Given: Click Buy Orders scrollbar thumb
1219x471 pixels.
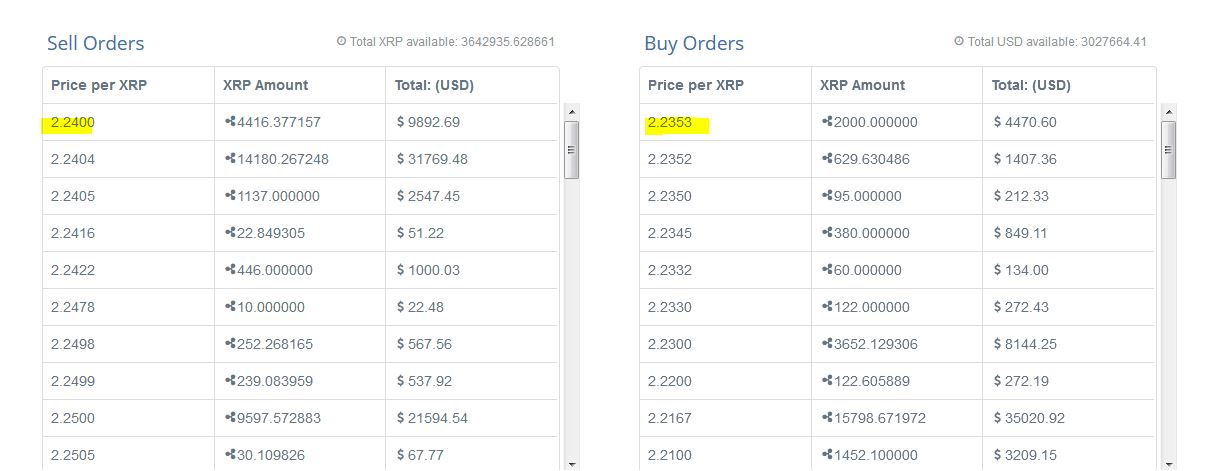Looking at the screenshot, I should [1169, 150].
